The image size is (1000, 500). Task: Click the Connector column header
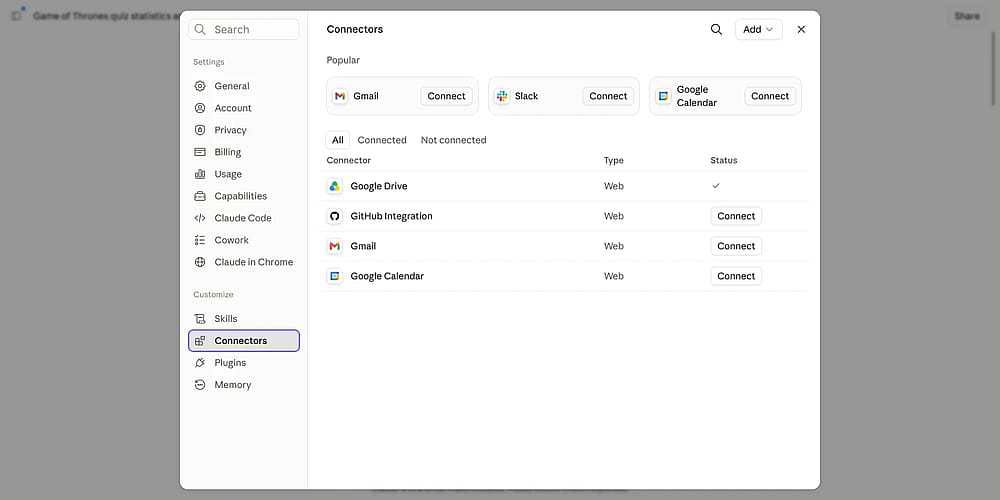click(348, 160)
